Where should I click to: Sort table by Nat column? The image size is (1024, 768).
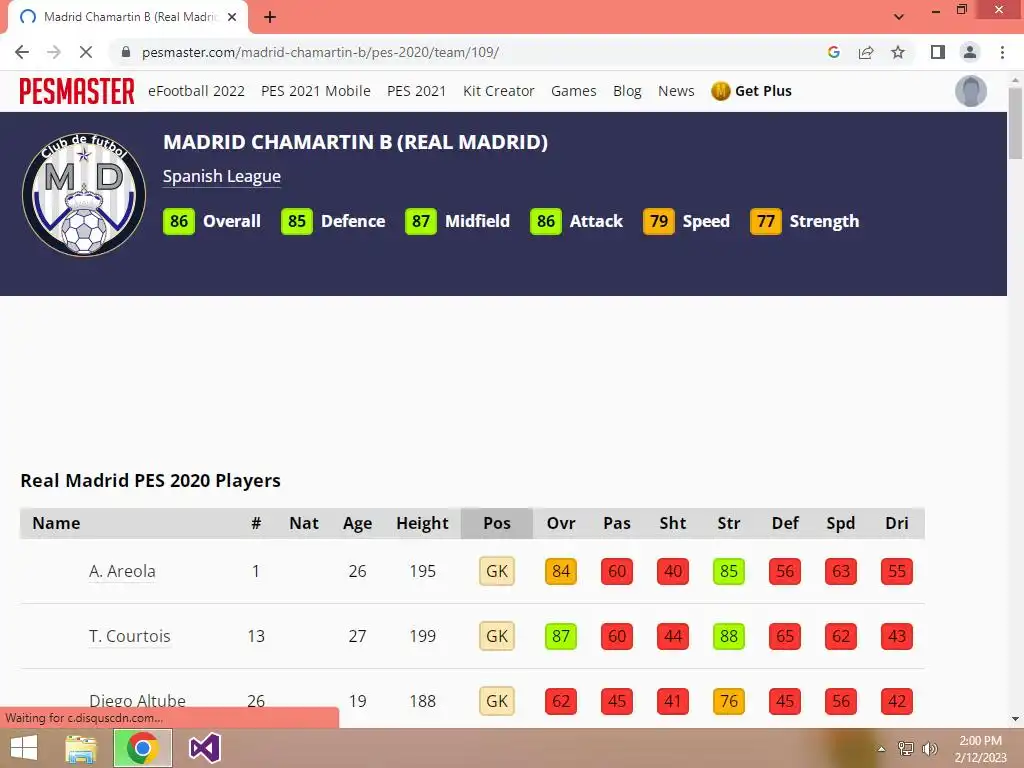click(304, 523)
